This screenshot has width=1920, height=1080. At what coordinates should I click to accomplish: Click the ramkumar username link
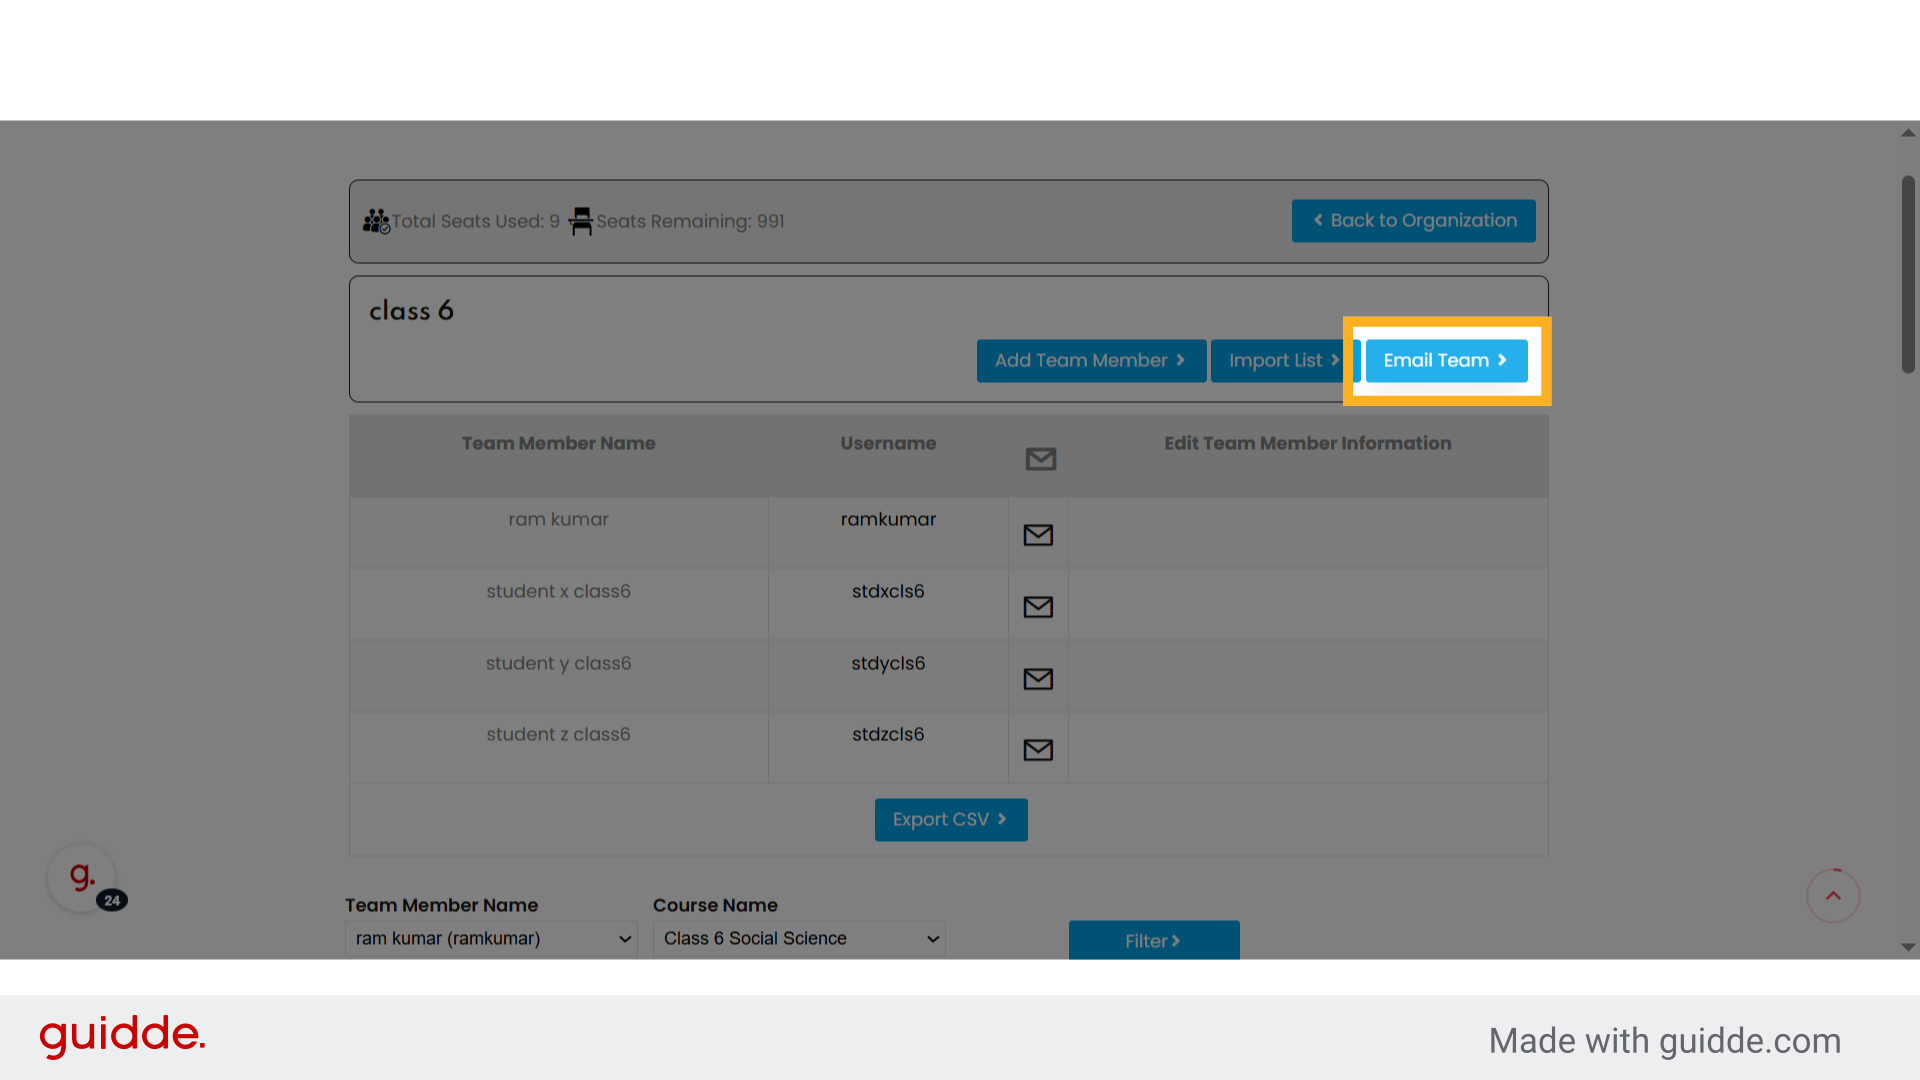(888, 519)
